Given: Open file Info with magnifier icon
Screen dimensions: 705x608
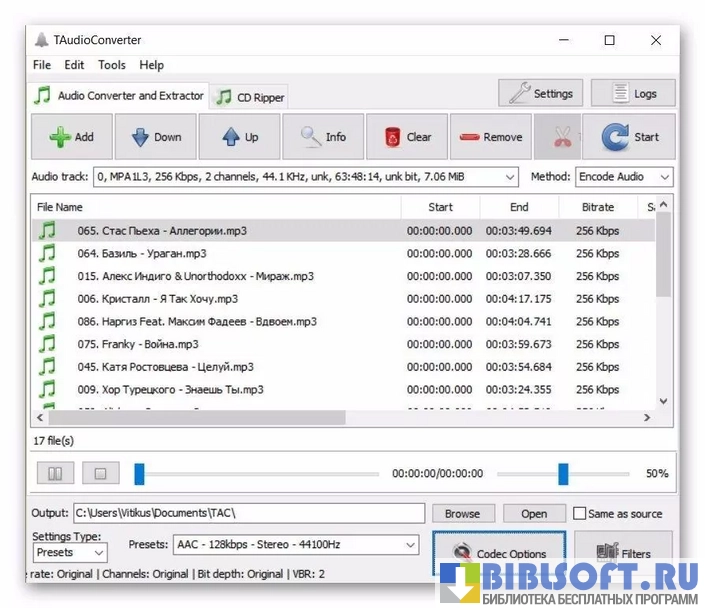Looking at the screenshot, I should (x=323, y=137).
